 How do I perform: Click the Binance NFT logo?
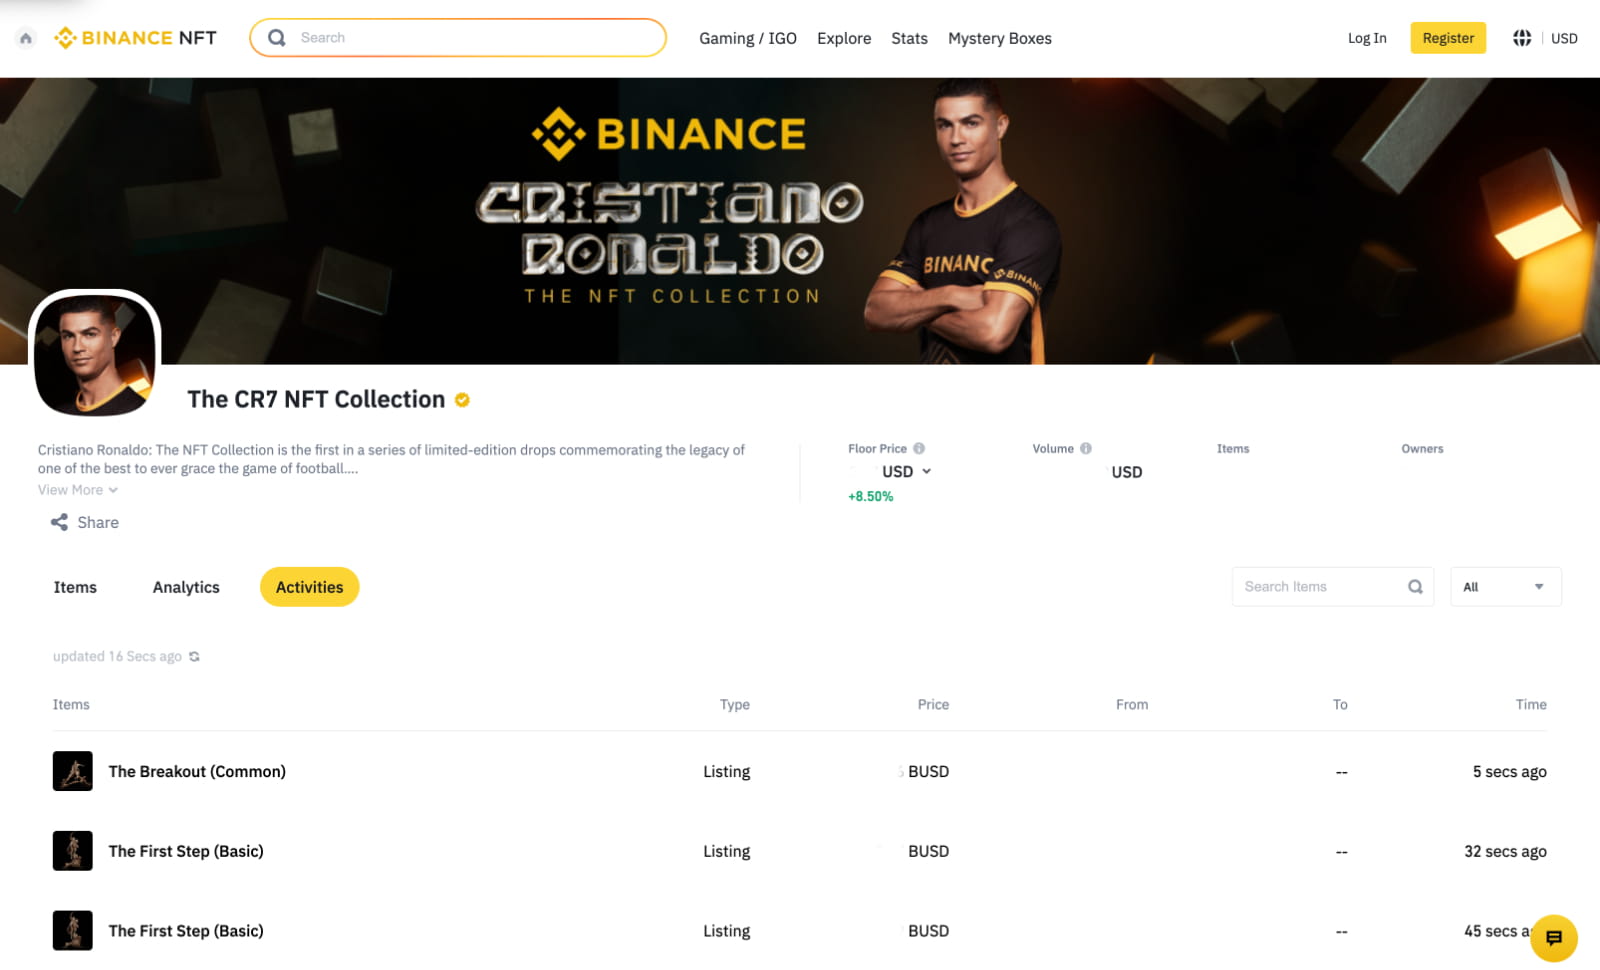[136, 38]
